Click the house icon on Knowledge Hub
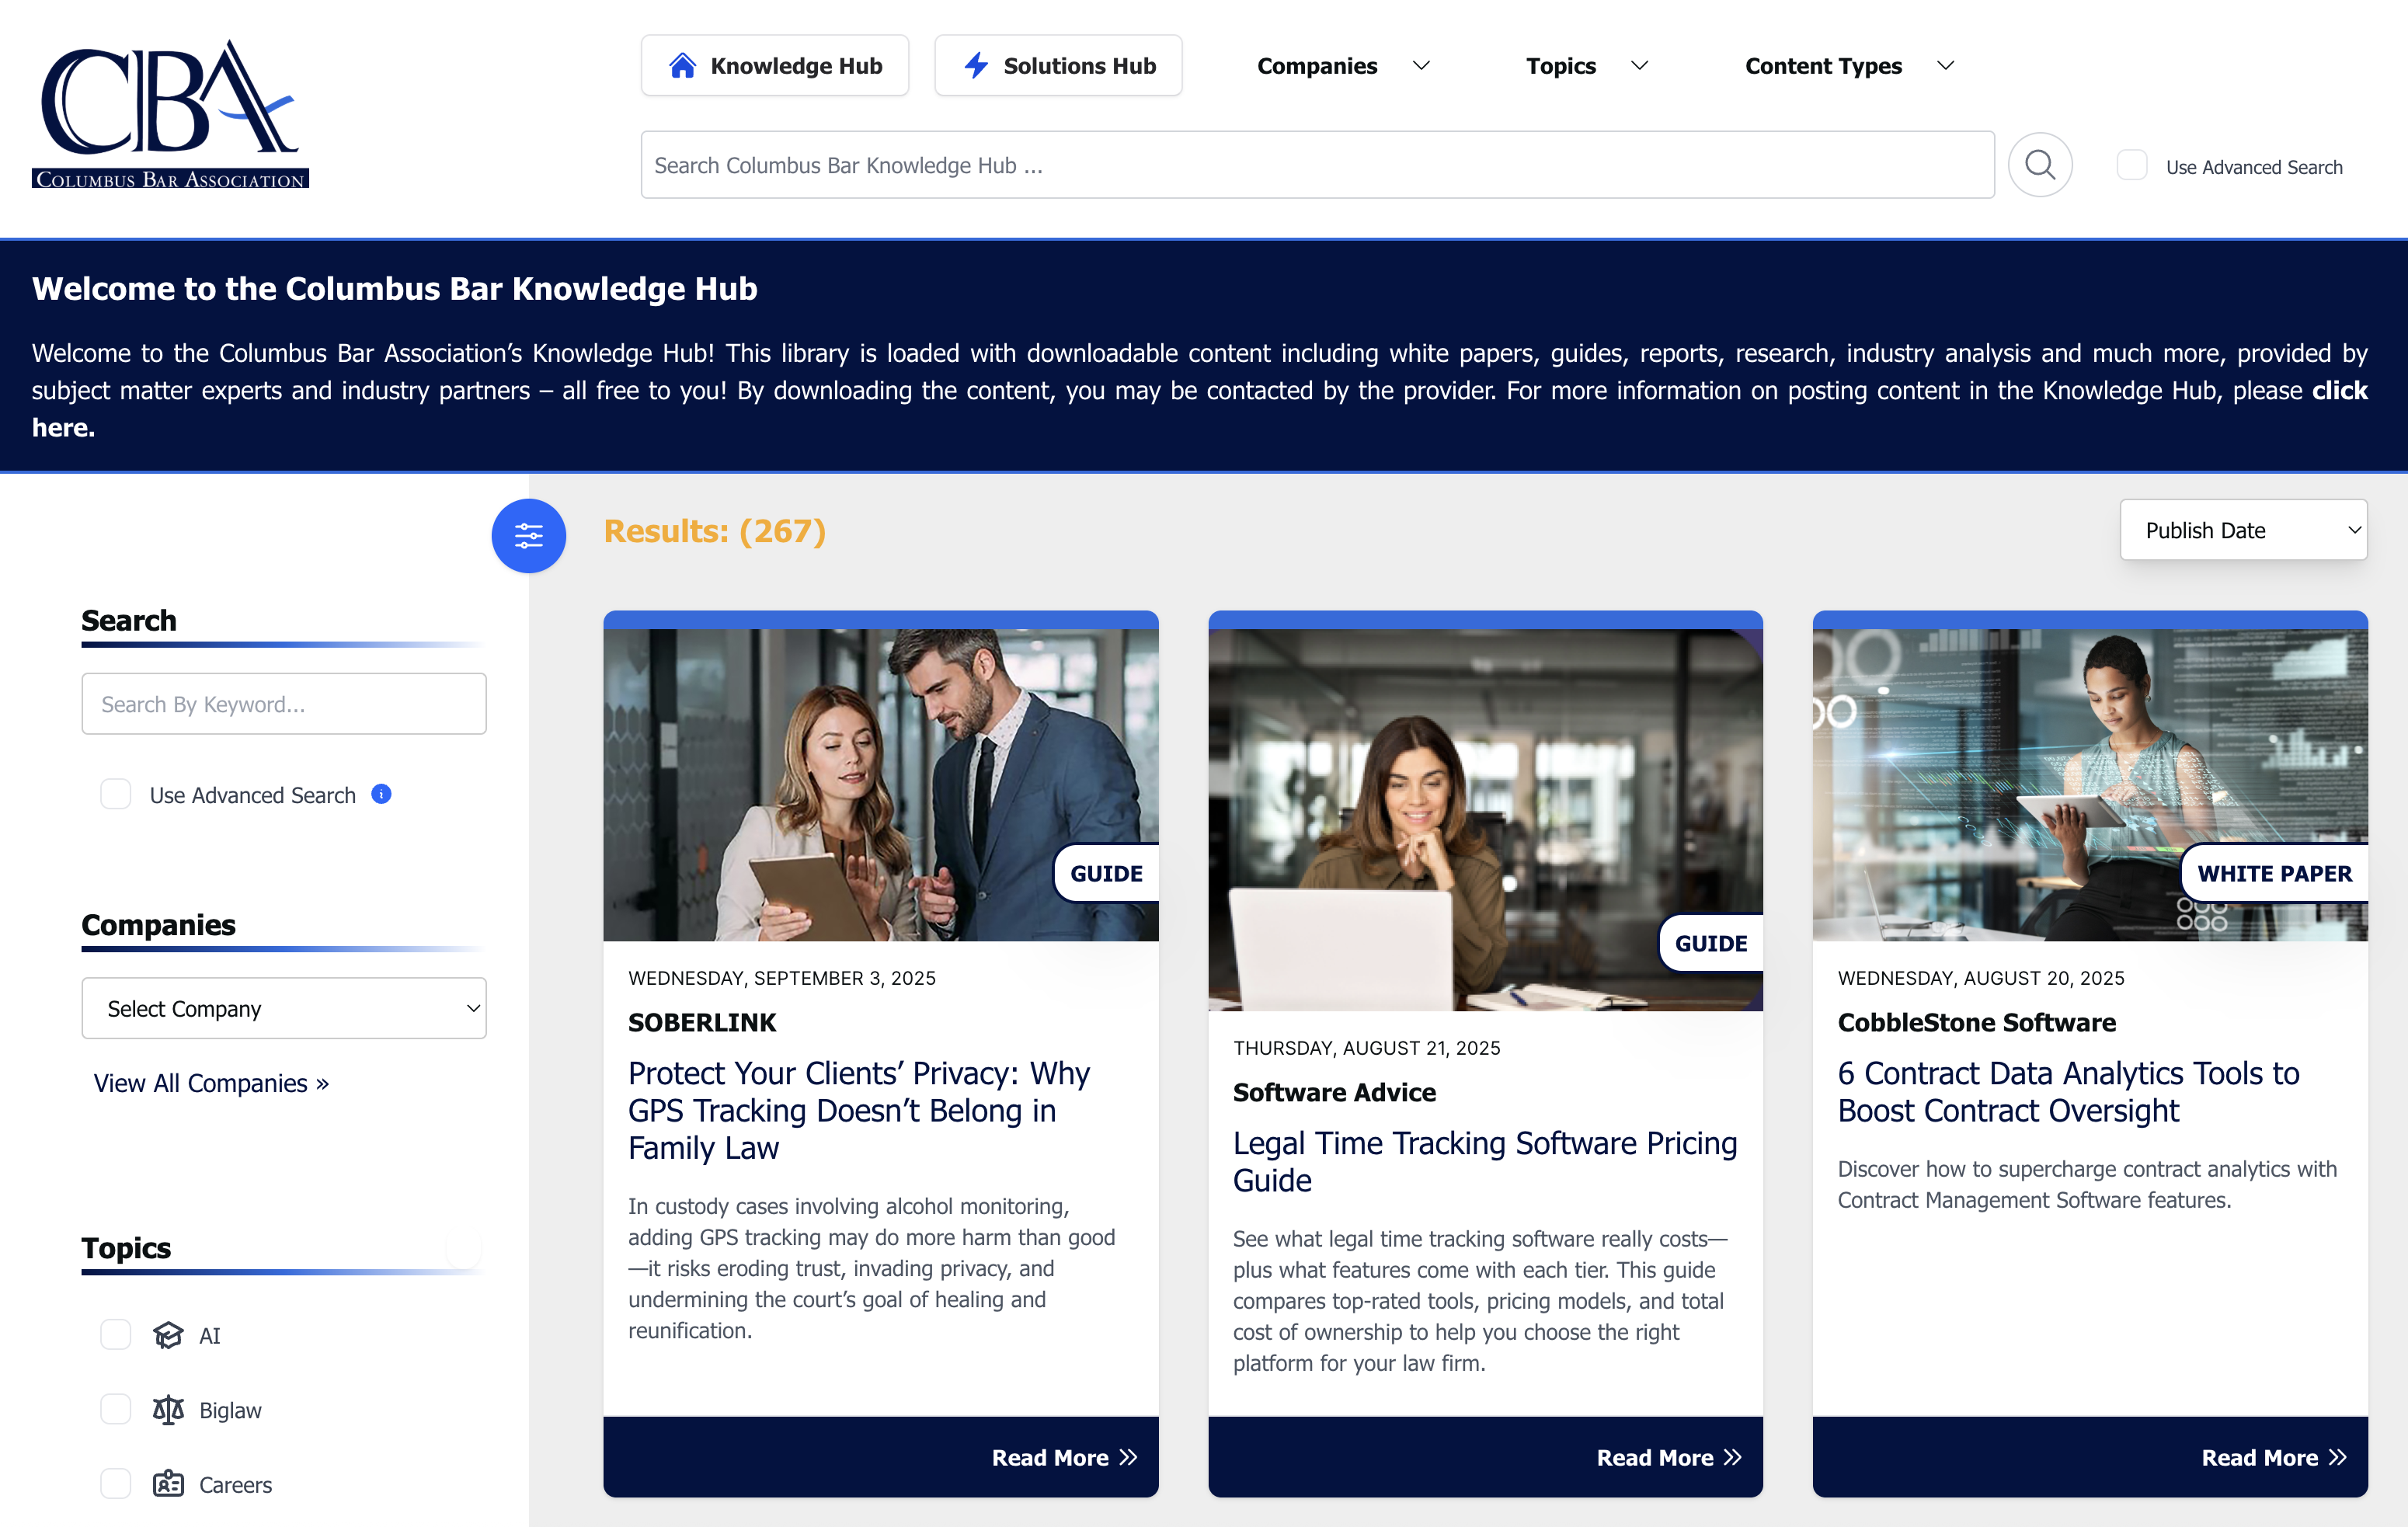The image size is (2408, 1527). (x=682, y=66)
